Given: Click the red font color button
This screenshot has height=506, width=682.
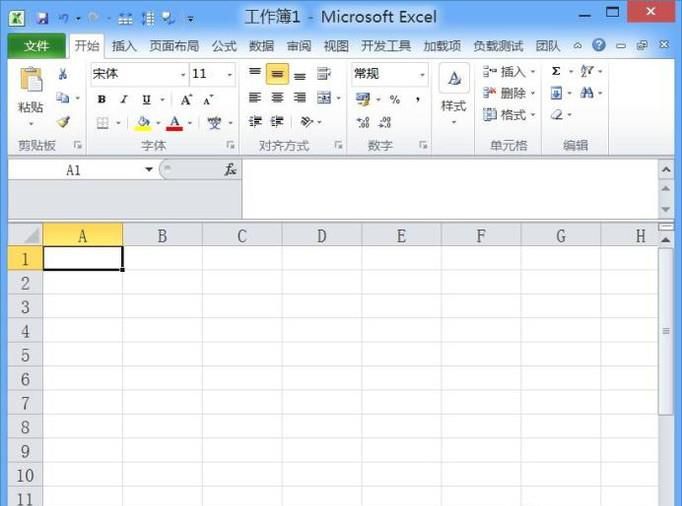Looking at the screenshot, I should (x=175, y=123).
